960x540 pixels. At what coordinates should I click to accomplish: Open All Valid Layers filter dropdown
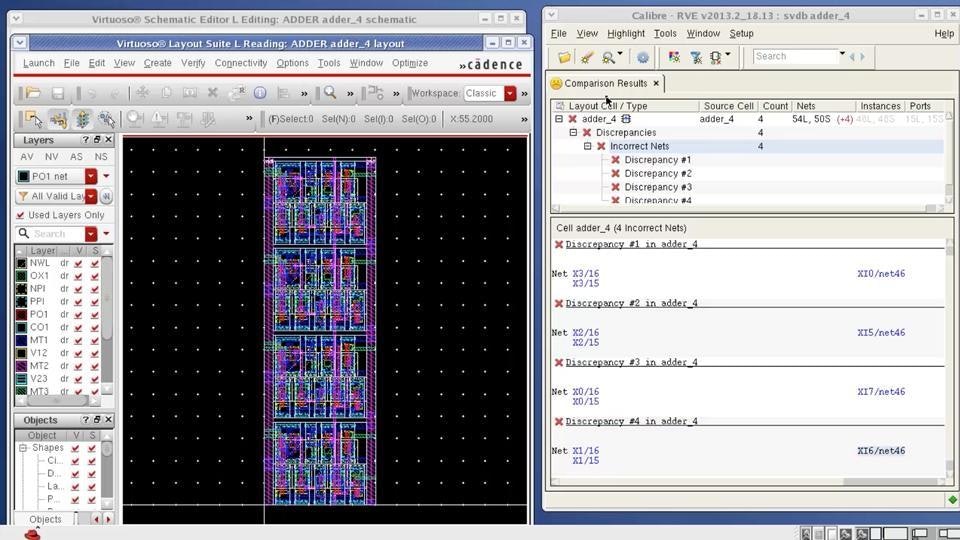tap(91, 197)
